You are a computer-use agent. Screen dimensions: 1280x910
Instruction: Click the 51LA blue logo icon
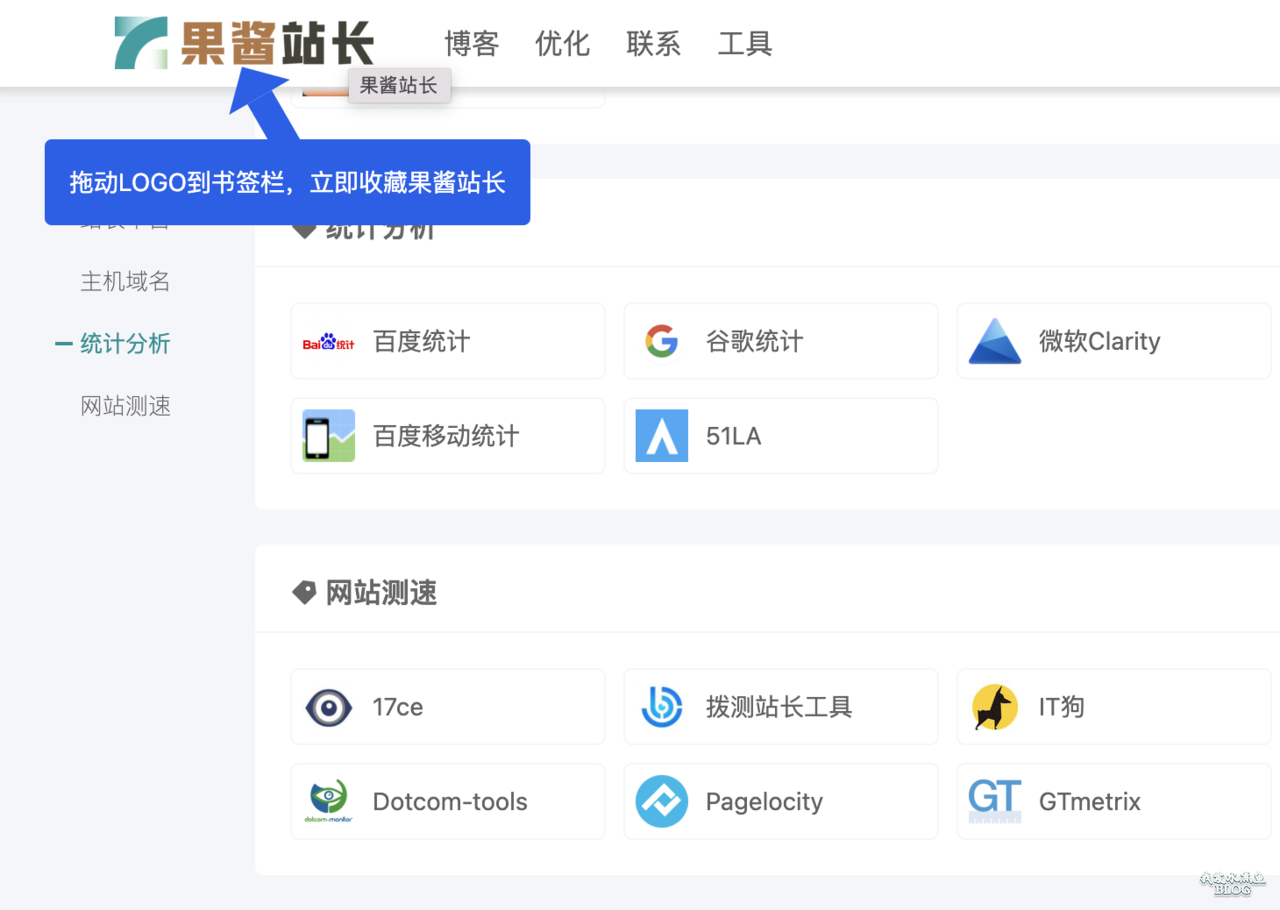[662, 436]
